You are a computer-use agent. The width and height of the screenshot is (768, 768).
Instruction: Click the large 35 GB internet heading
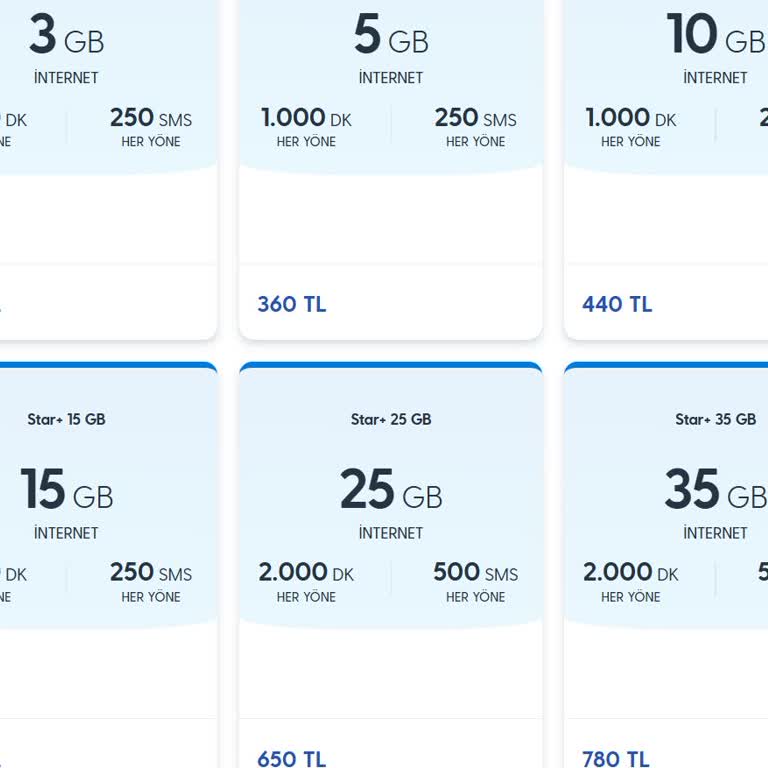click(715, 491)
